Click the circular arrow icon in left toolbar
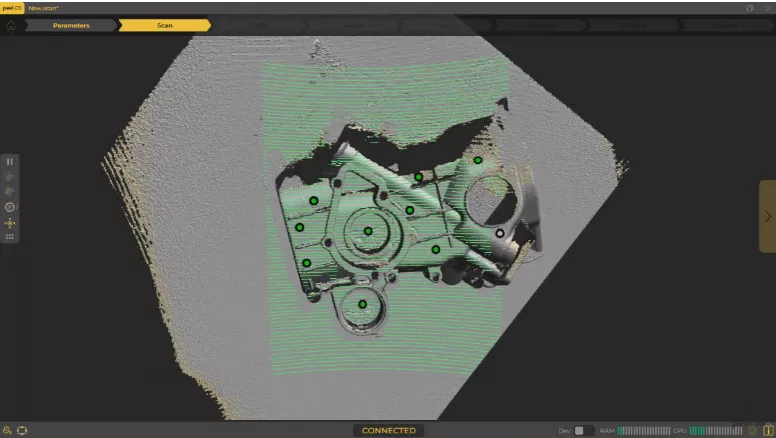 pos(10,207)
